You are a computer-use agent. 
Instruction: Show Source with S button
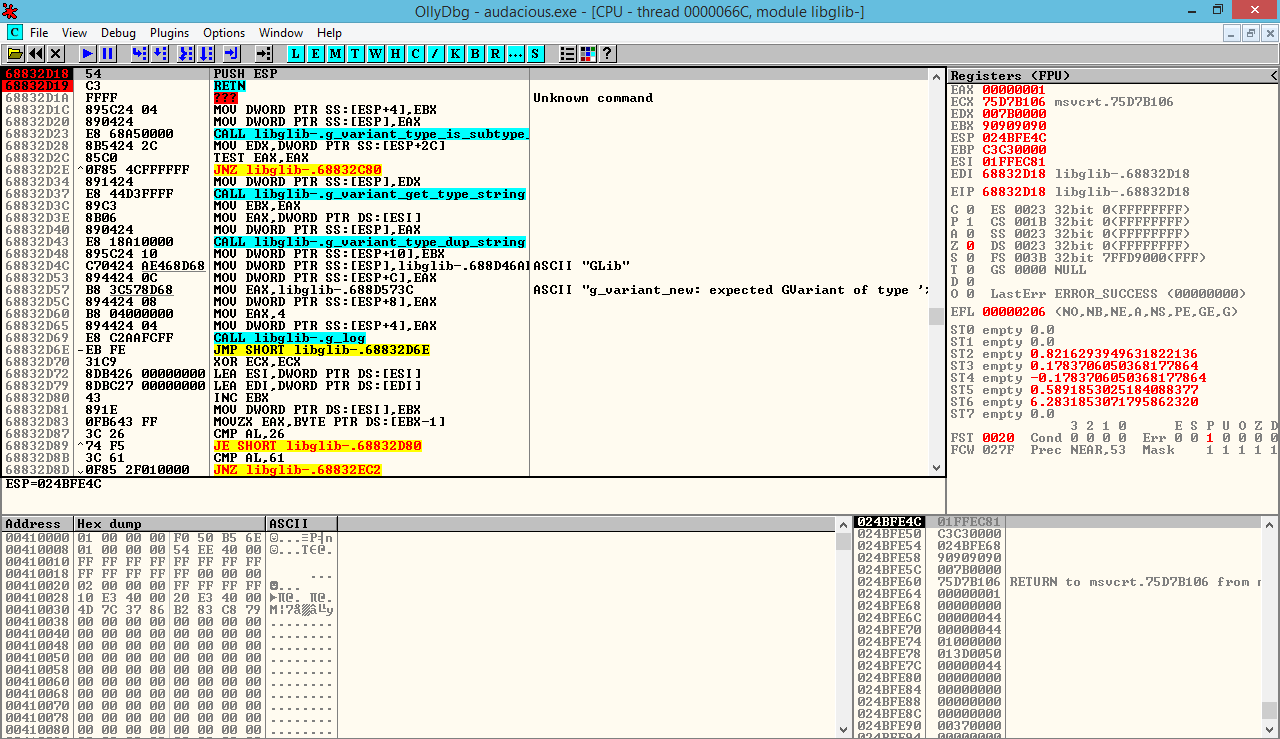[536, 53]
